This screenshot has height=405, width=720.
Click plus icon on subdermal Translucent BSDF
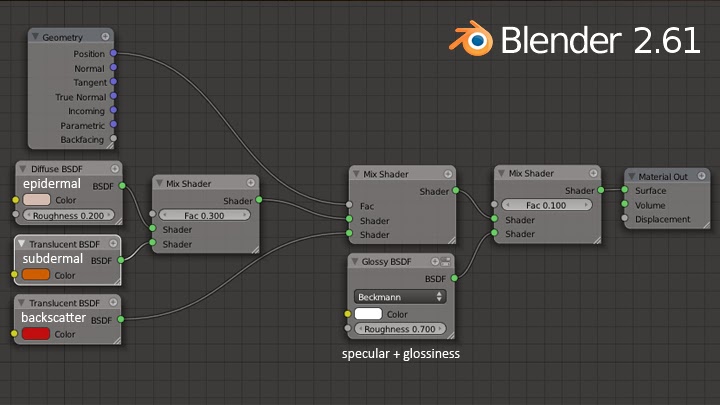pos(113,243)
